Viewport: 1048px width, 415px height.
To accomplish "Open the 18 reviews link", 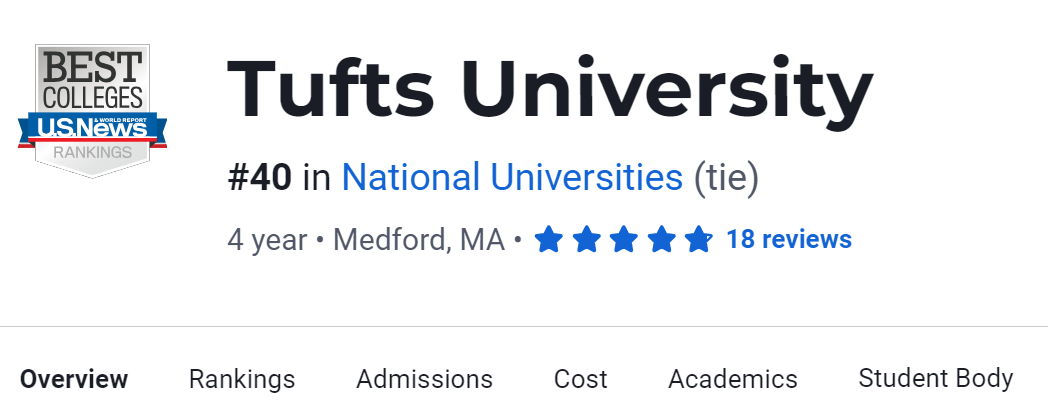I will click(789, 240).
